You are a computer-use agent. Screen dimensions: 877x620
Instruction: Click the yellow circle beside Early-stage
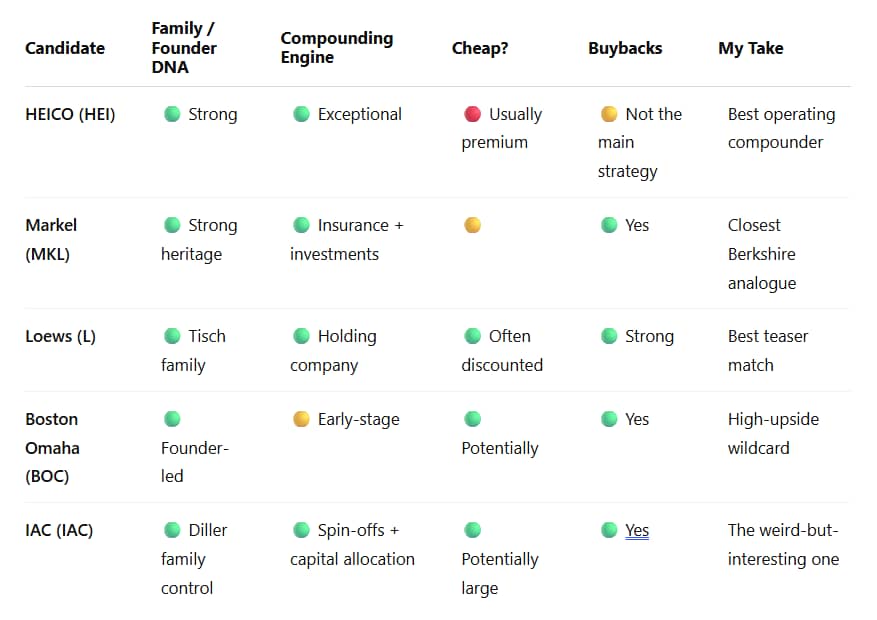(301, 419)
